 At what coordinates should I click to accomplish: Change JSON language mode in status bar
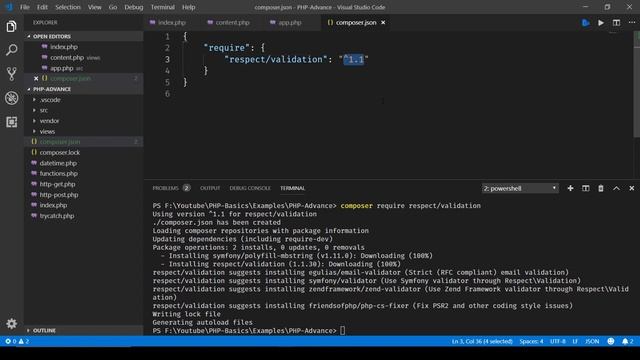coord(592,341)
